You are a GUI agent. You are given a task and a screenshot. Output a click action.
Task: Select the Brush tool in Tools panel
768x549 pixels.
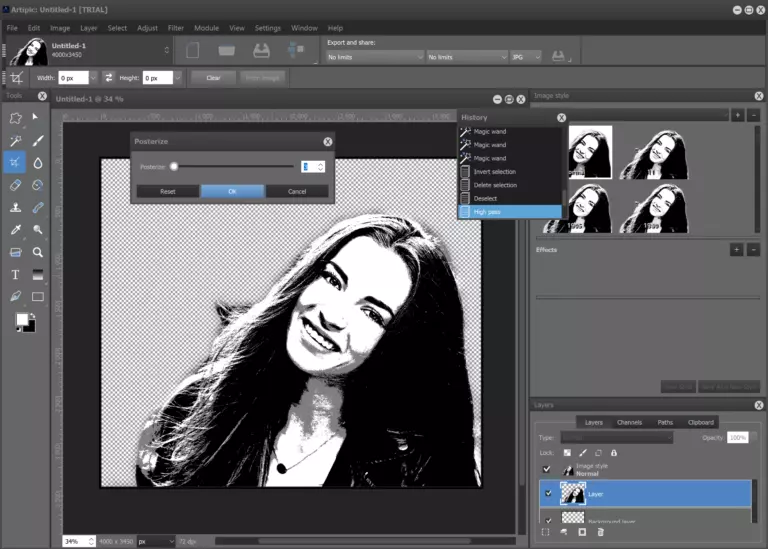38,141
